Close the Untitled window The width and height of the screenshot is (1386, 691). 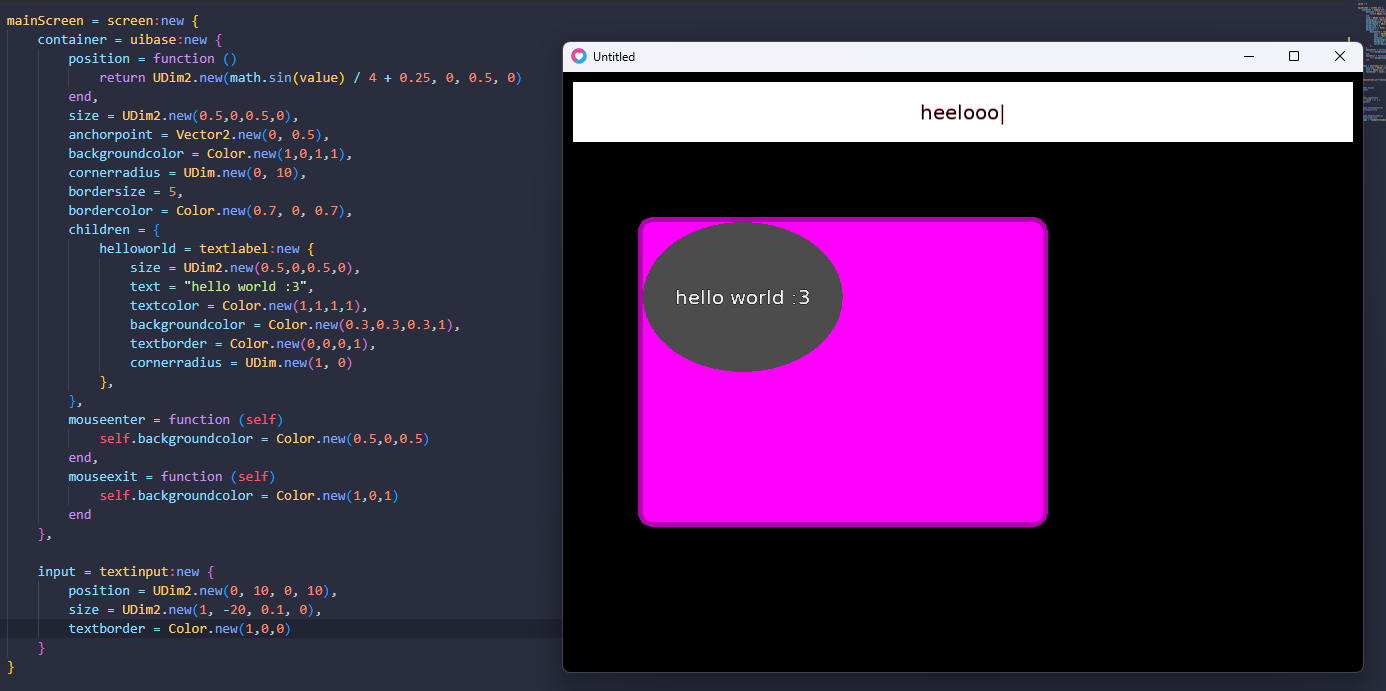click(x=1340, y=57)
